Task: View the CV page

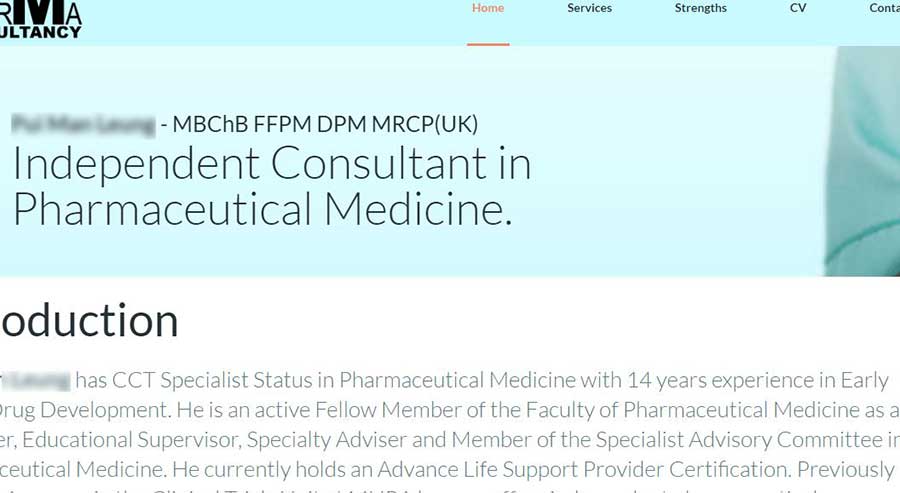Action: pos(798,8)
